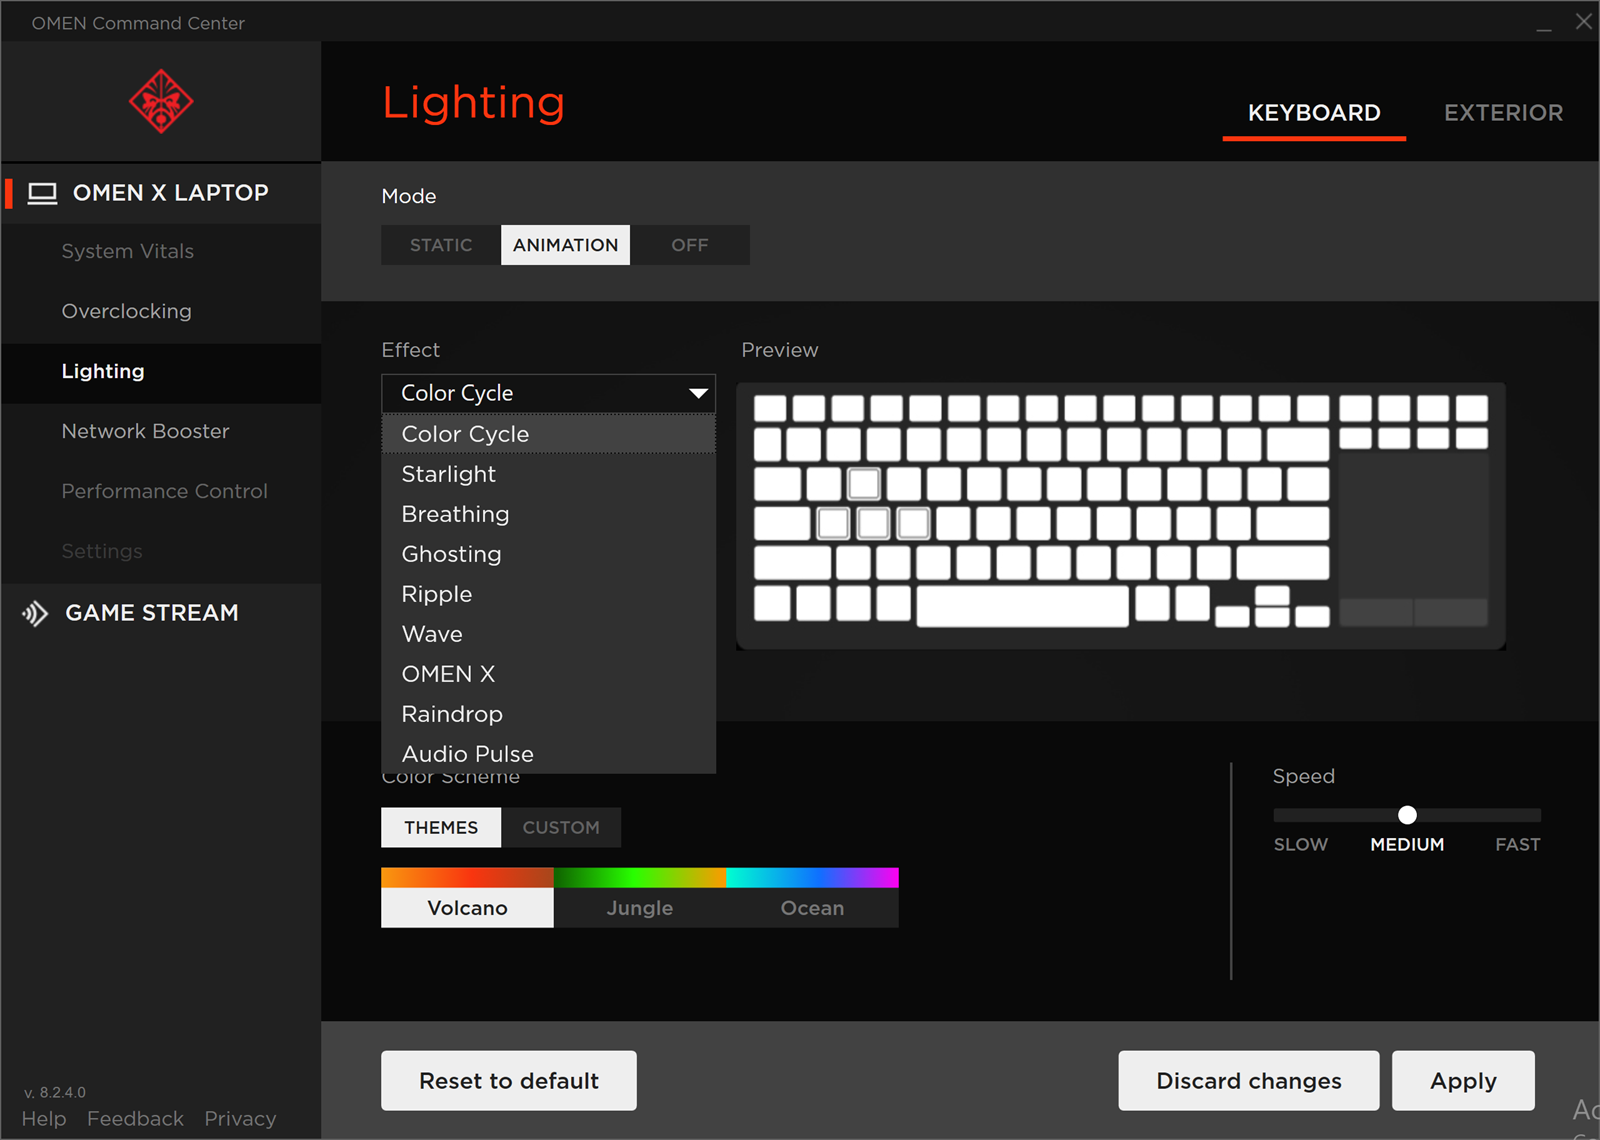Click the speed slider handle
This screenshot has height=1140, width=1600.
pyautogui.click(x=1407, y=815)
